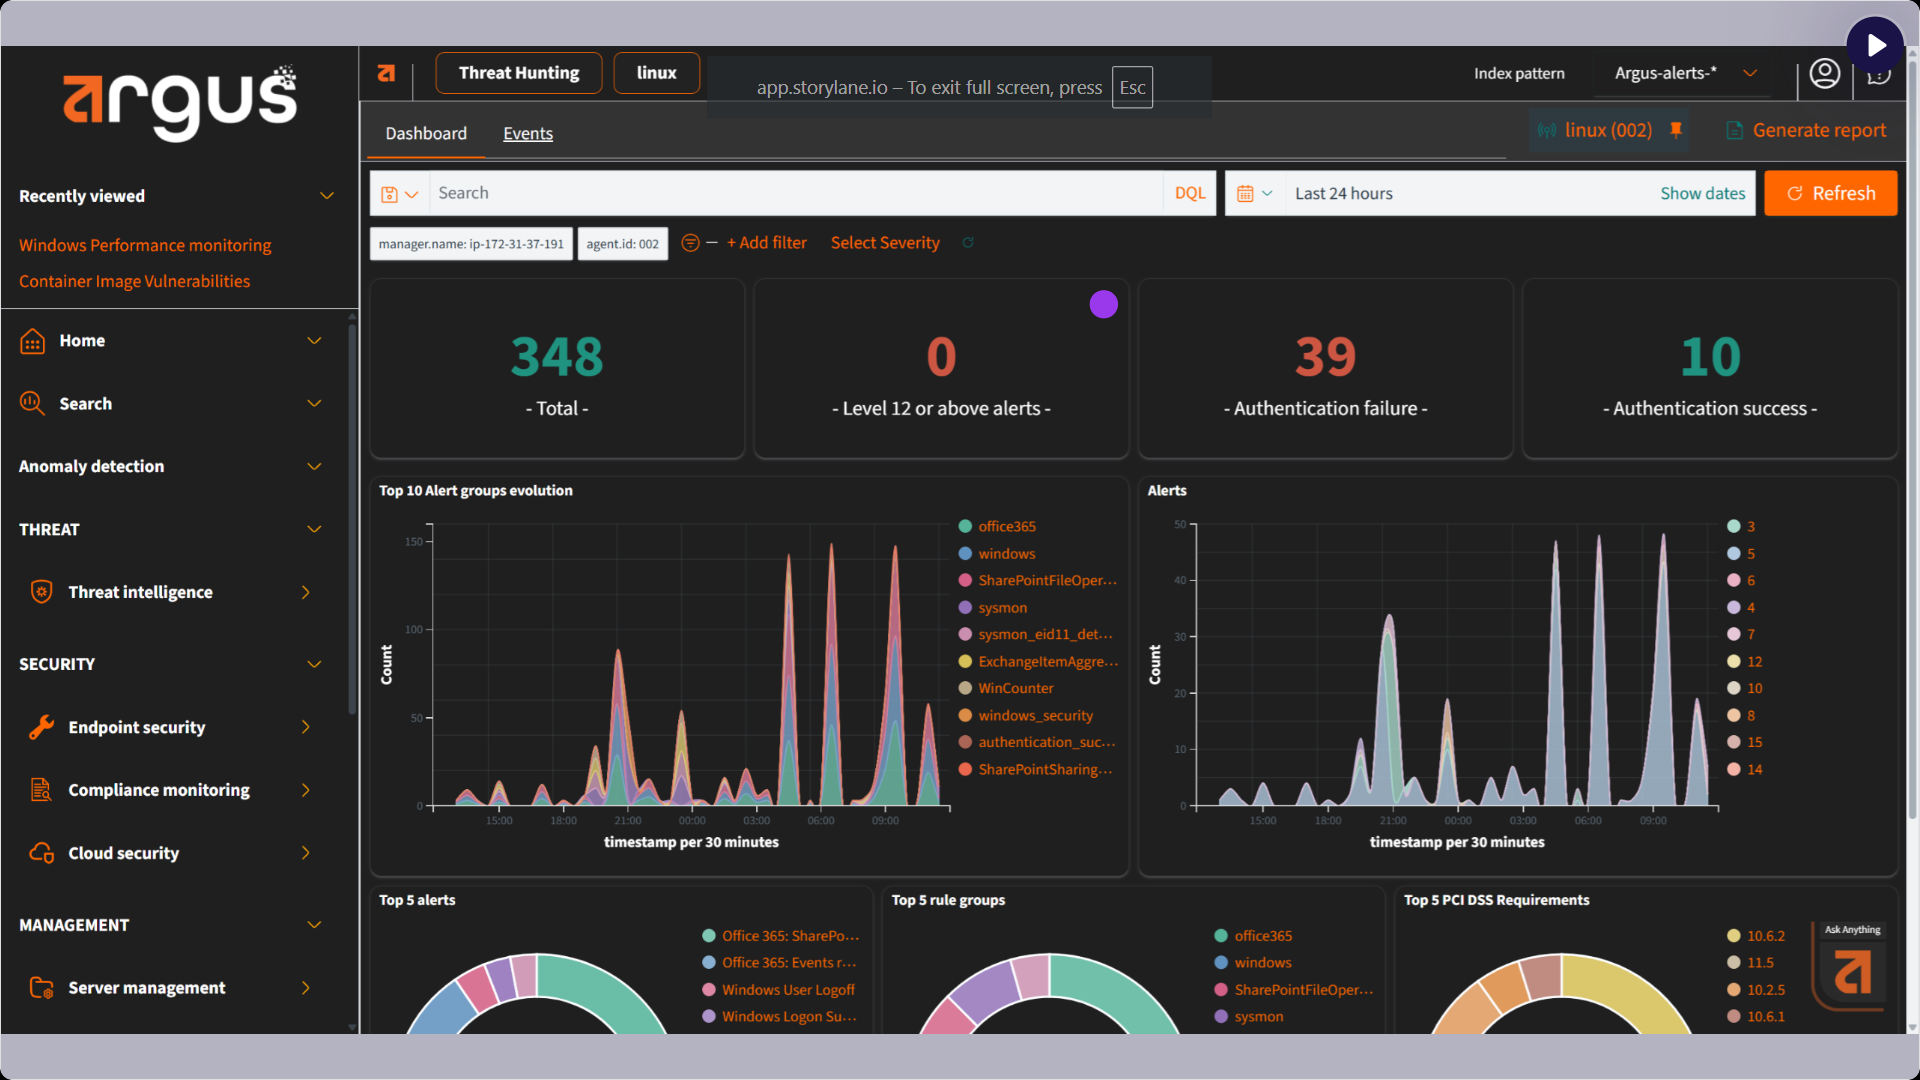Click Add filter link

pos(766,243)
